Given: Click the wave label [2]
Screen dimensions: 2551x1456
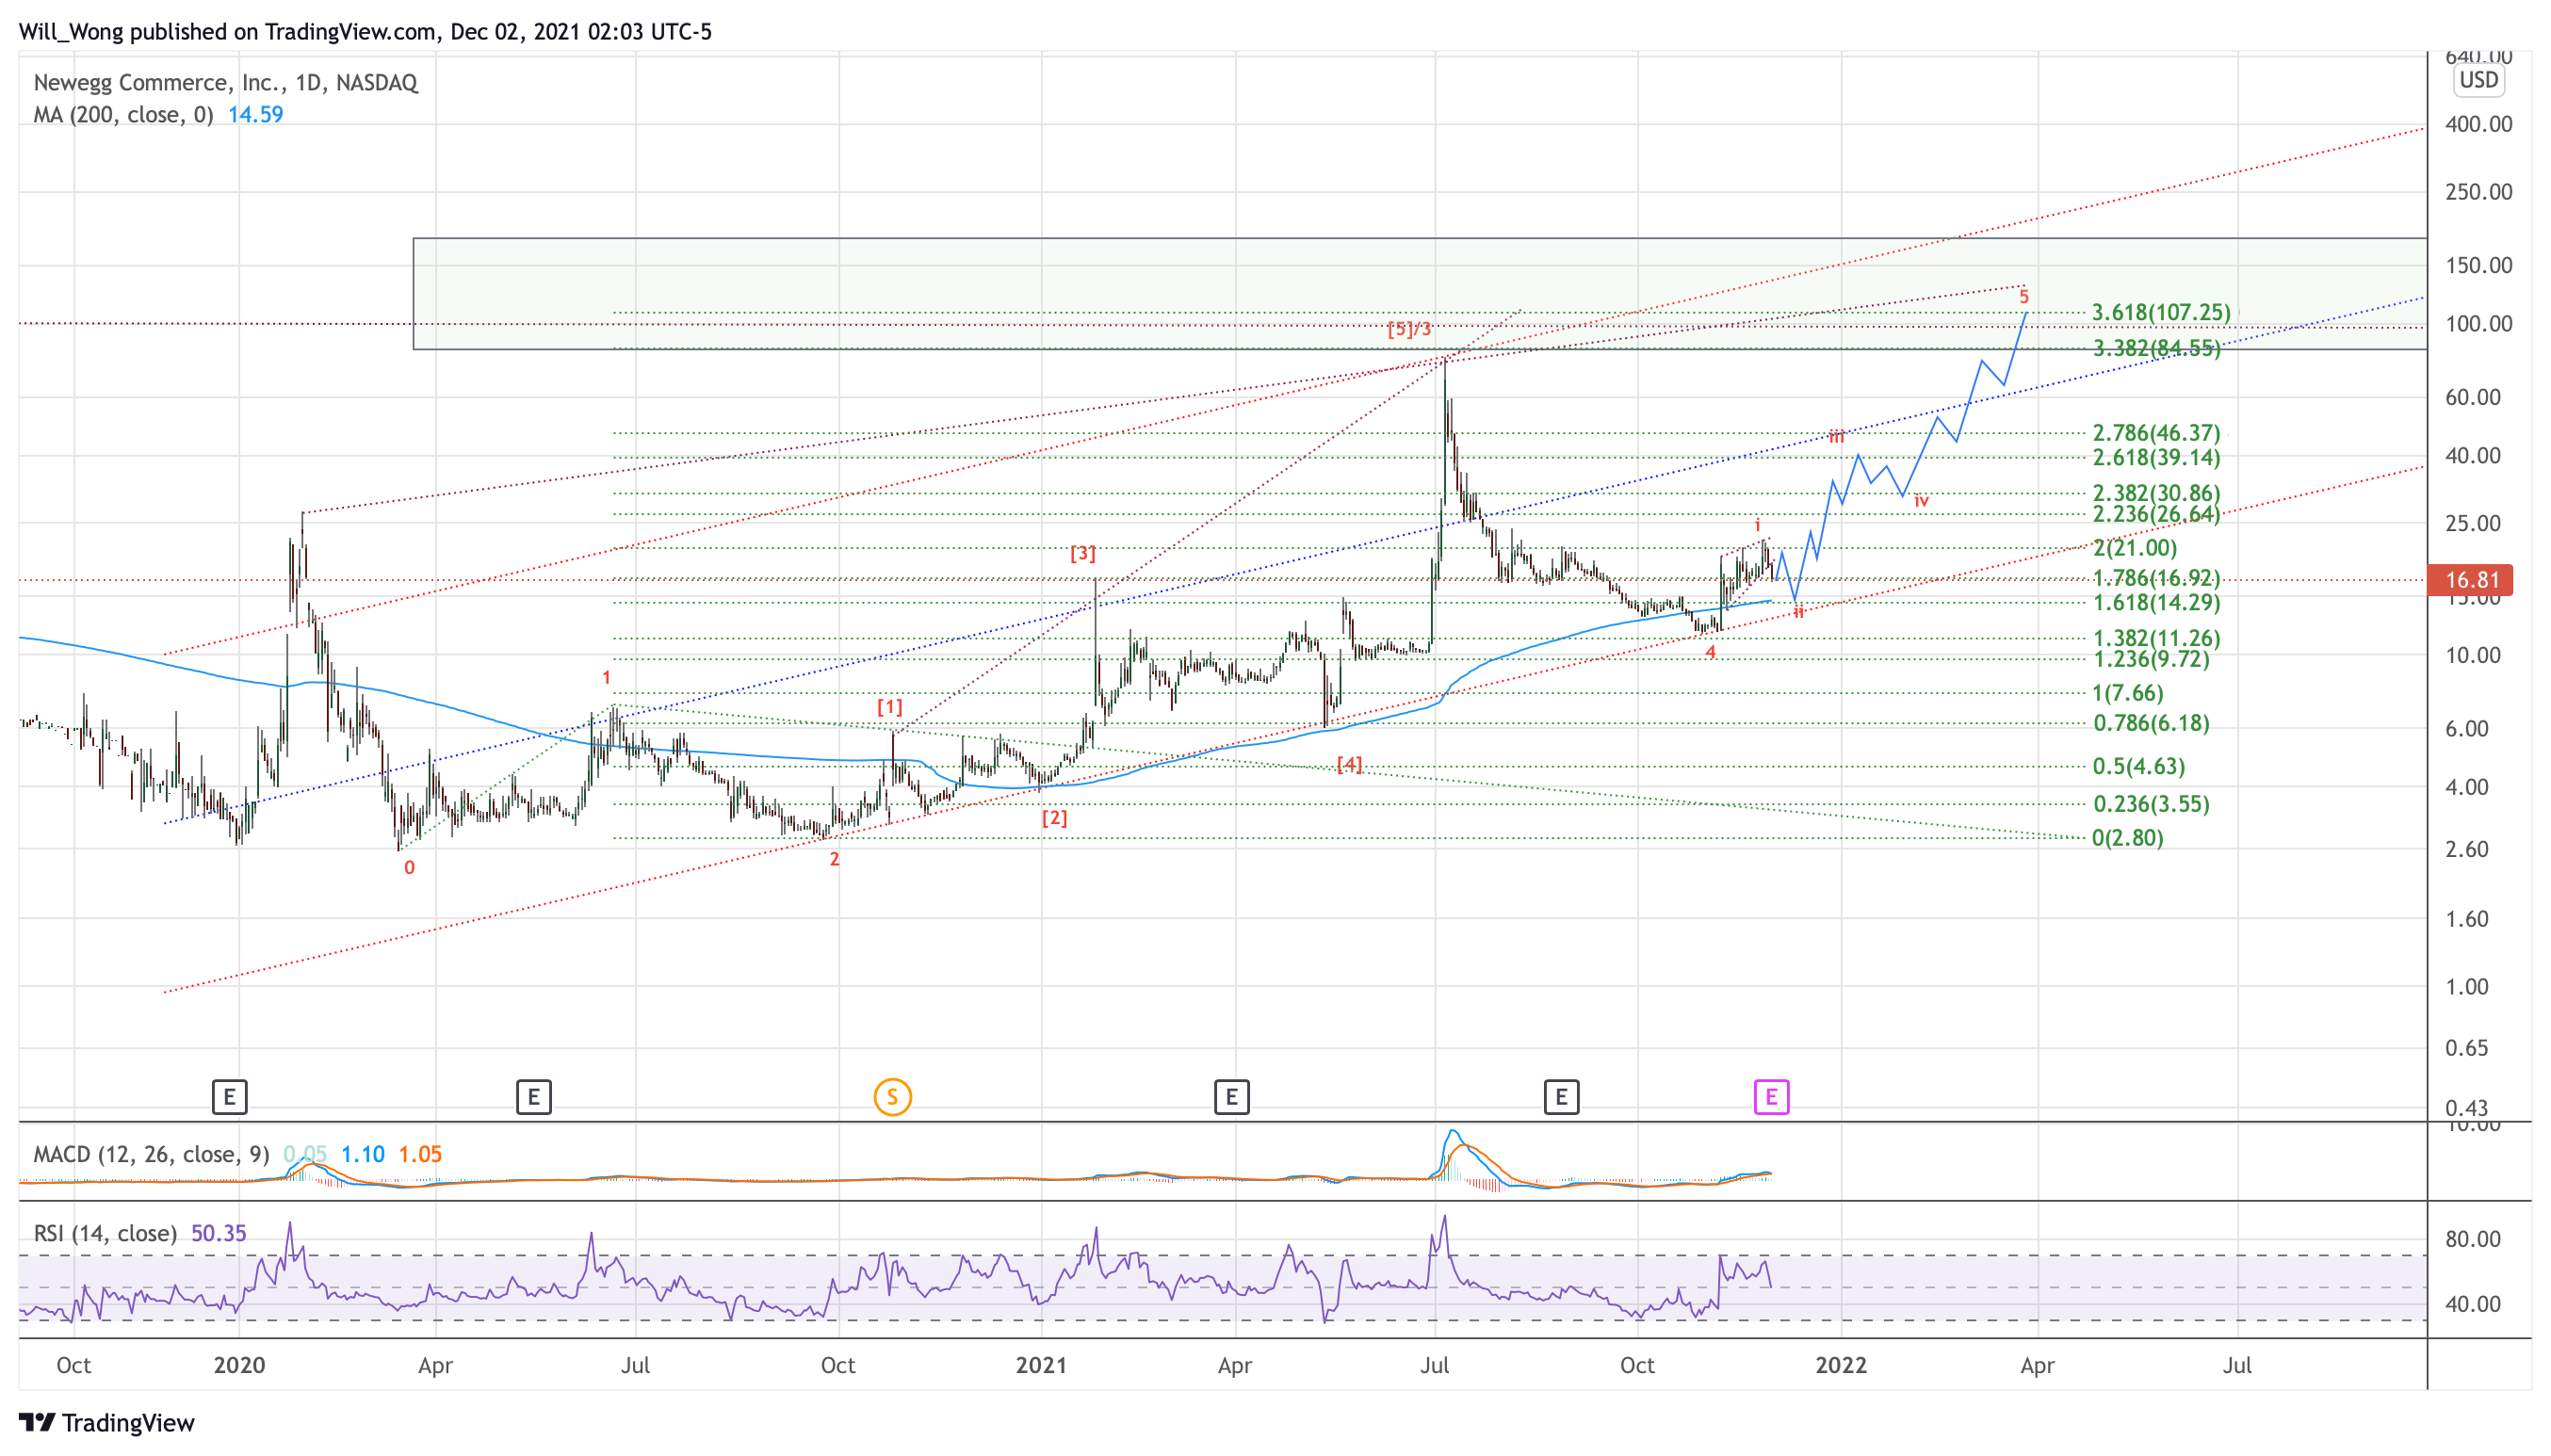Looking at the screenshot, I should (1054, 818).
